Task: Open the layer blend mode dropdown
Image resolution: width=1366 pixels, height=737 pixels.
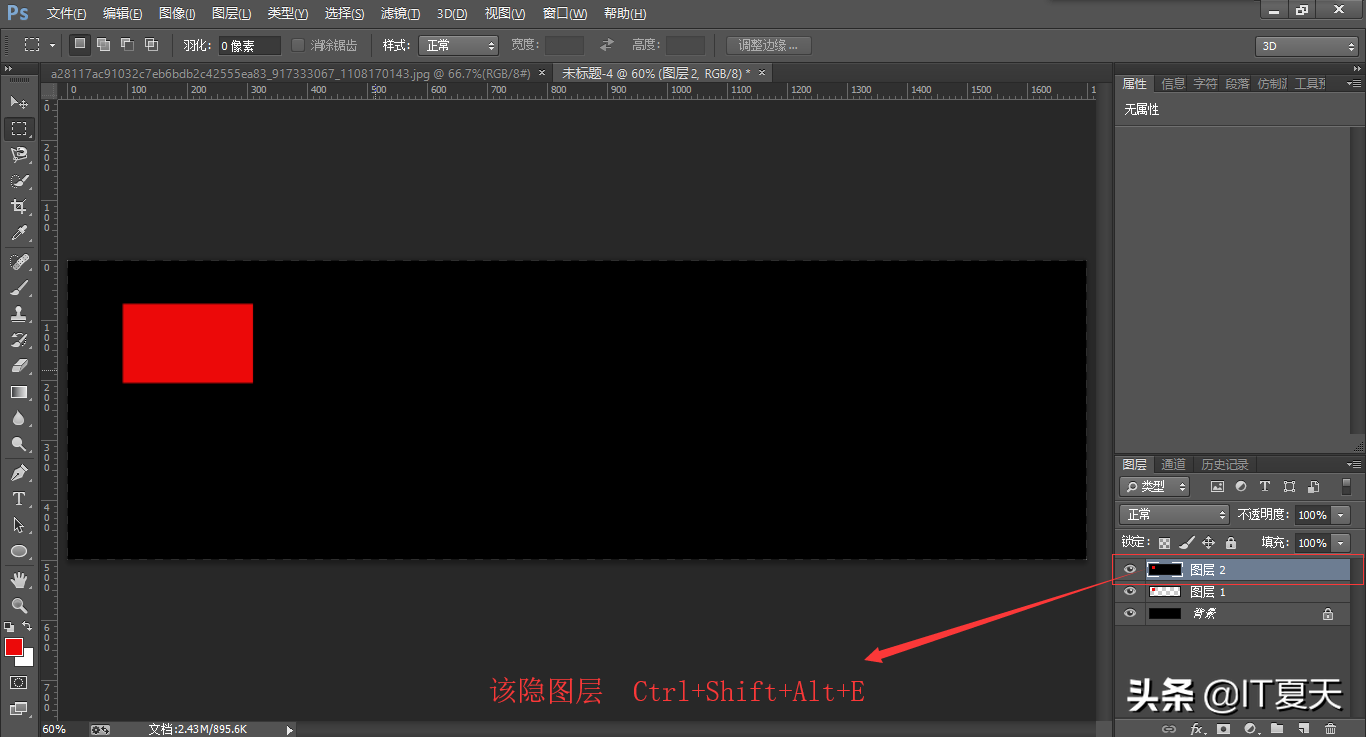Action: pos(1174,515)
